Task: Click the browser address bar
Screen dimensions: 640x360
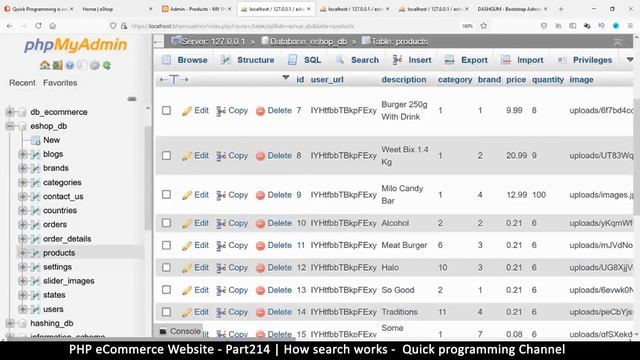Action: click(x=294, y=26)
